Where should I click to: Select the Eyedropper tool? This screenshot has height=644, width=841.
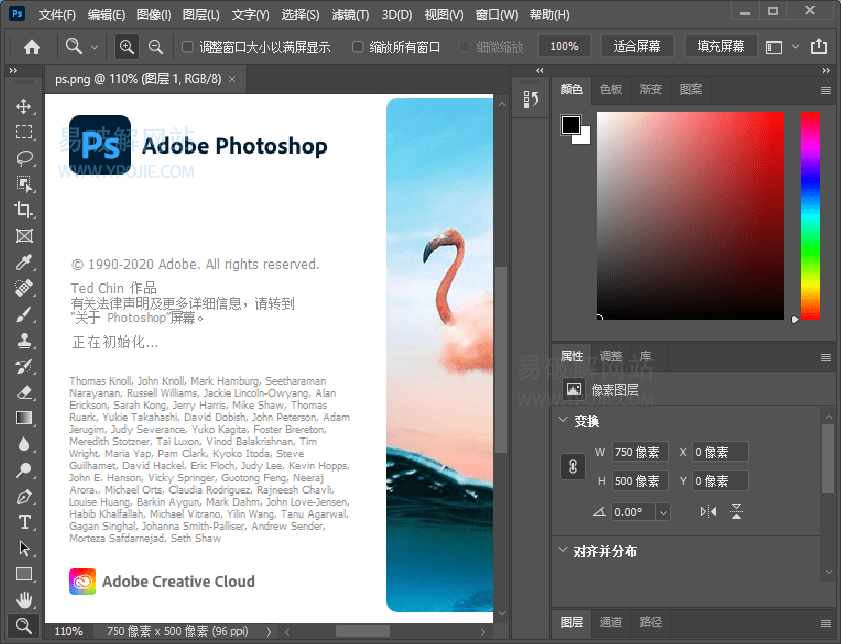(x=24, y=262)
